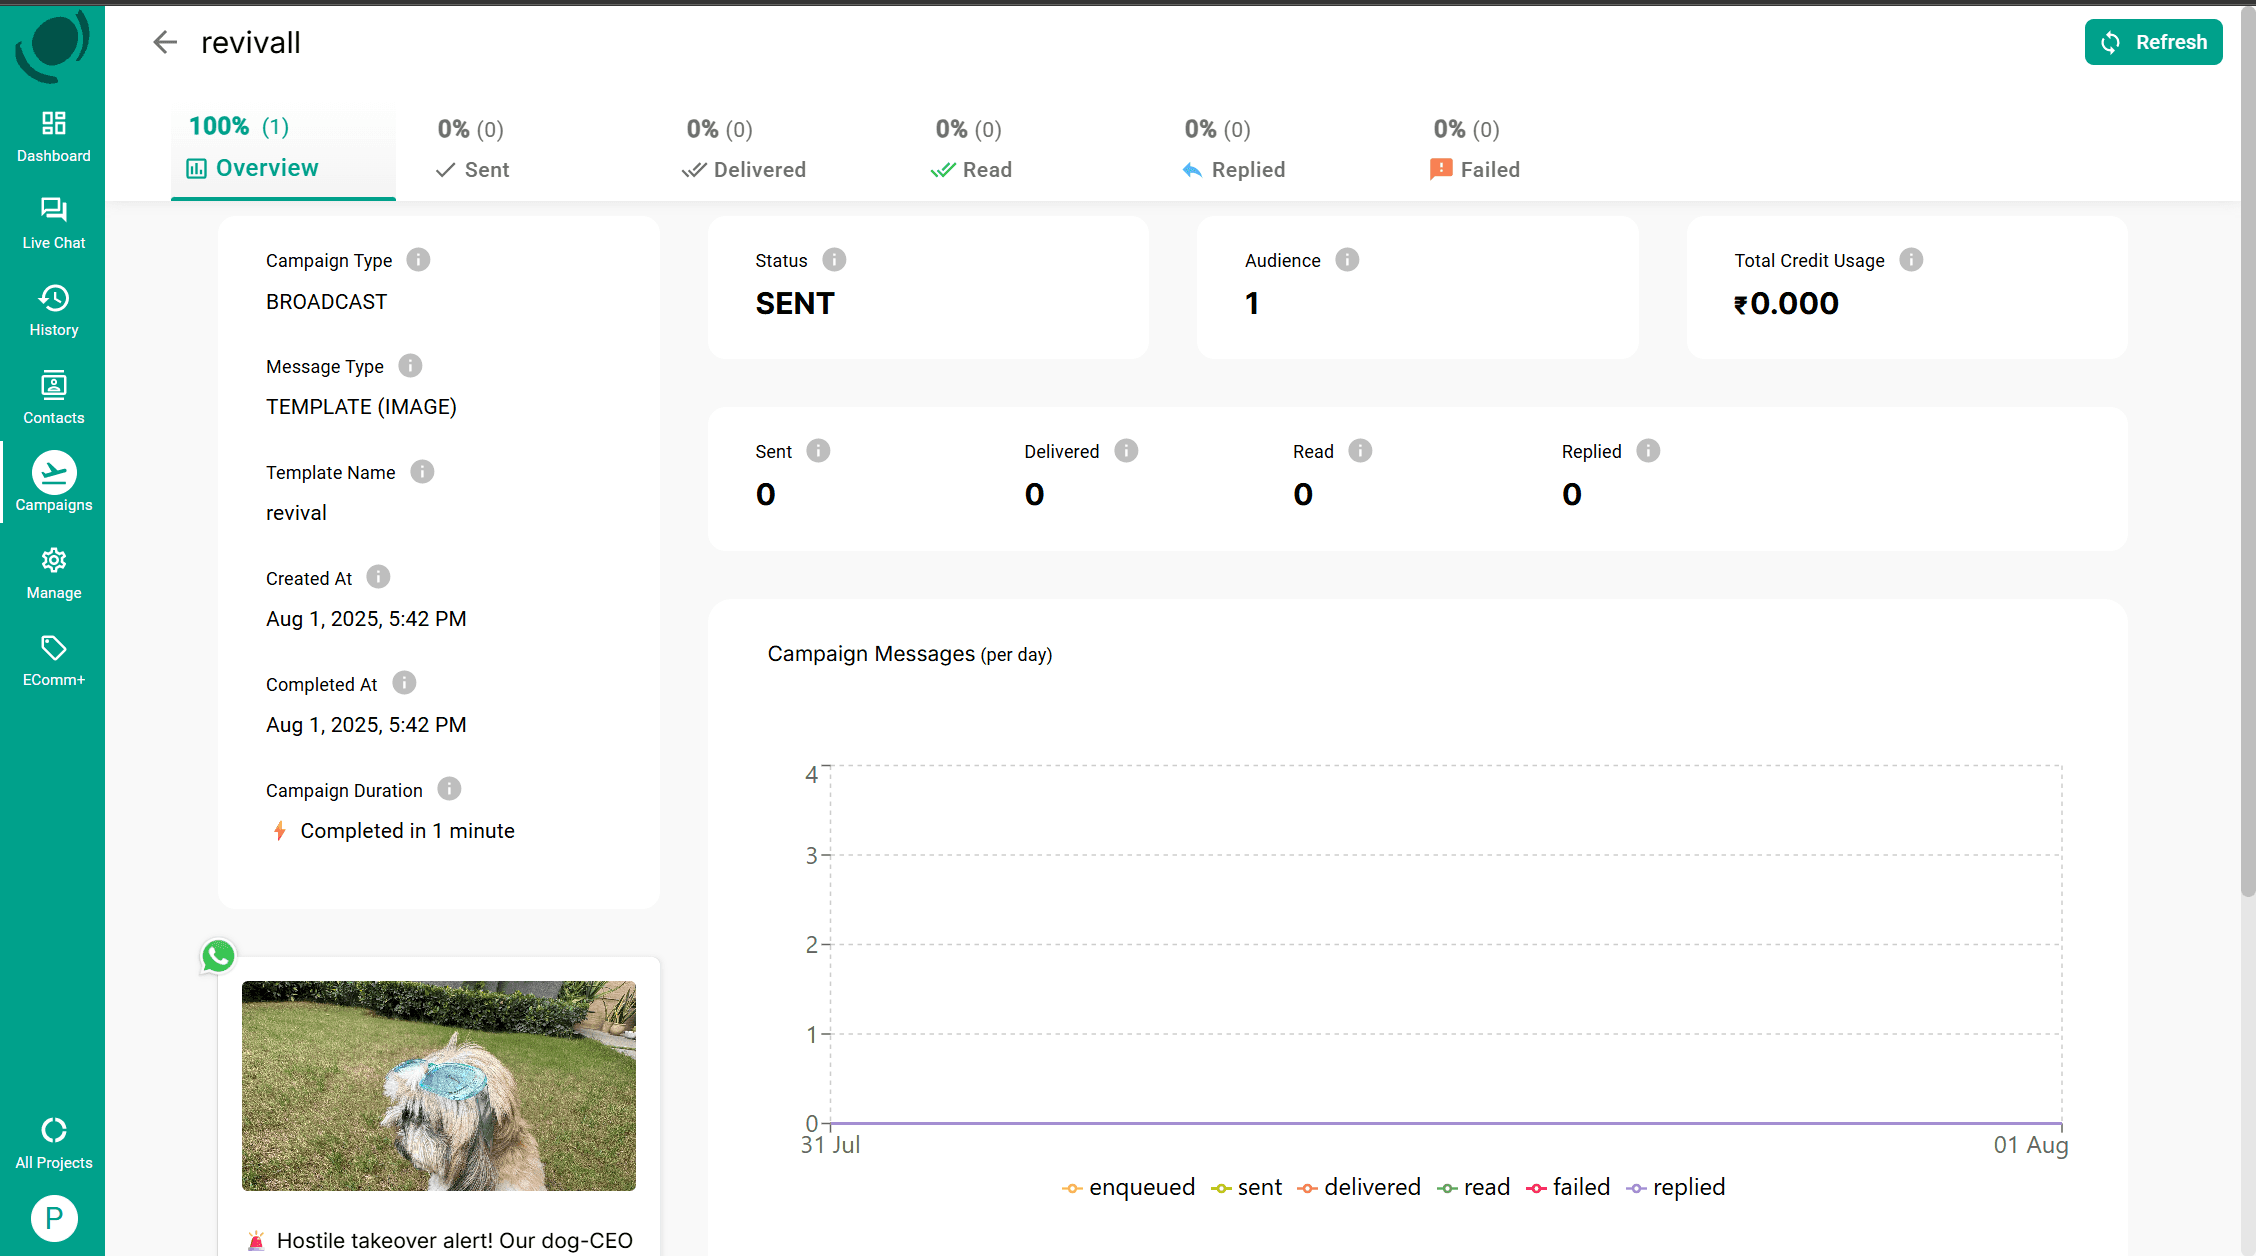Click the Refresh button
Image resolution: width=2256 pixels, height=1256 pixels.
click(2153, 42)
